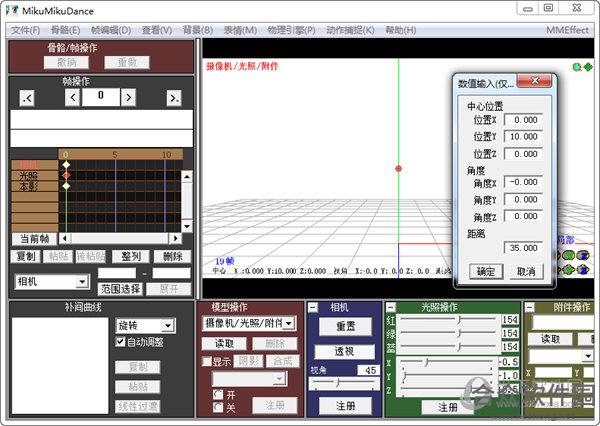600x426 pixels.
Task: Close the 数值输入 numeric input dialog
Action: click(x=535, y=81)
